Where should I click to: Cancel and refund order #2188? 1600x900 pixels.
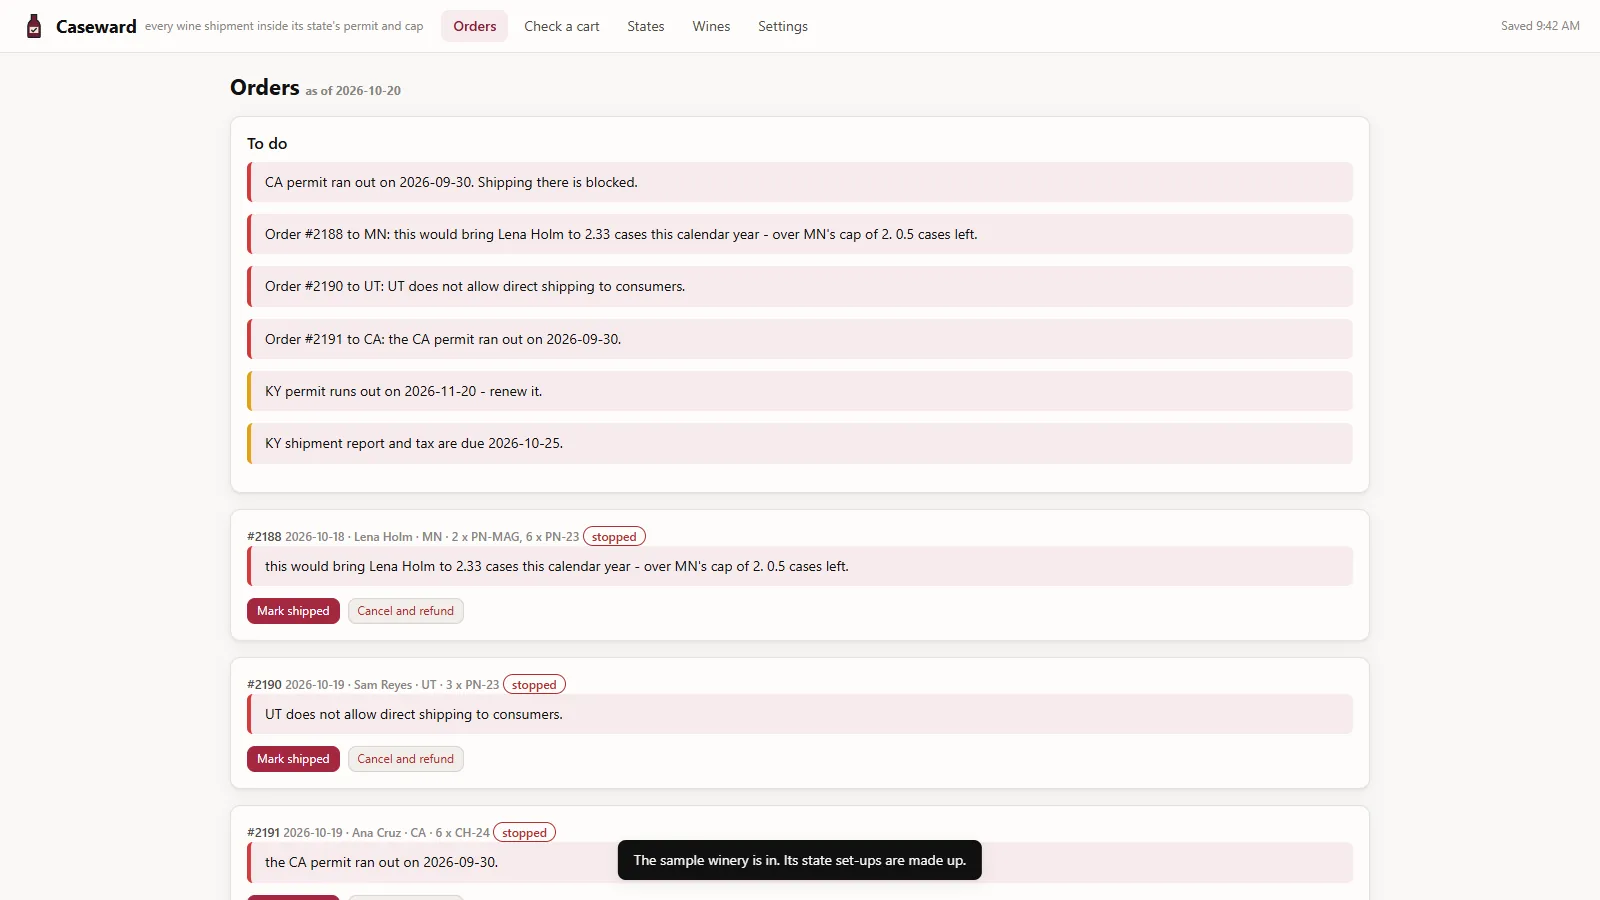406,611
